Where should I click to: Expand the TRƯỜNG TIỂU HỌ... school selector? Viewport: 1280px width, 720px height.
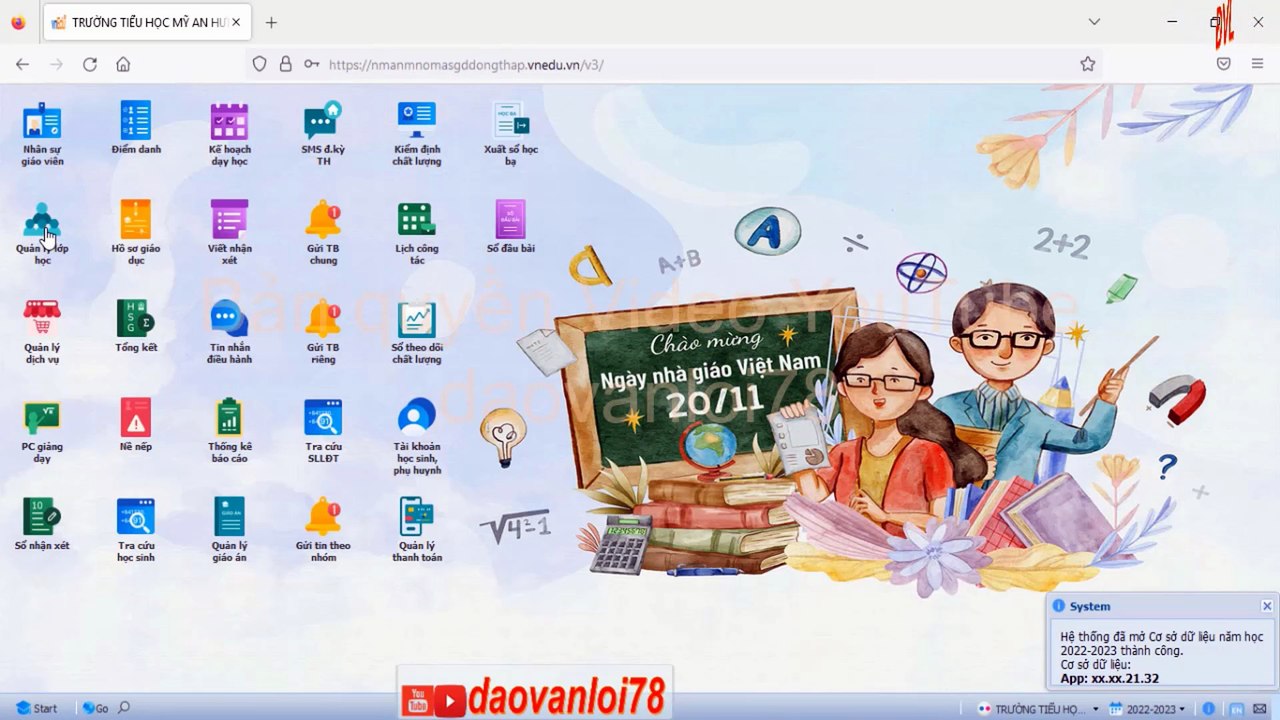coord(1037,709)
